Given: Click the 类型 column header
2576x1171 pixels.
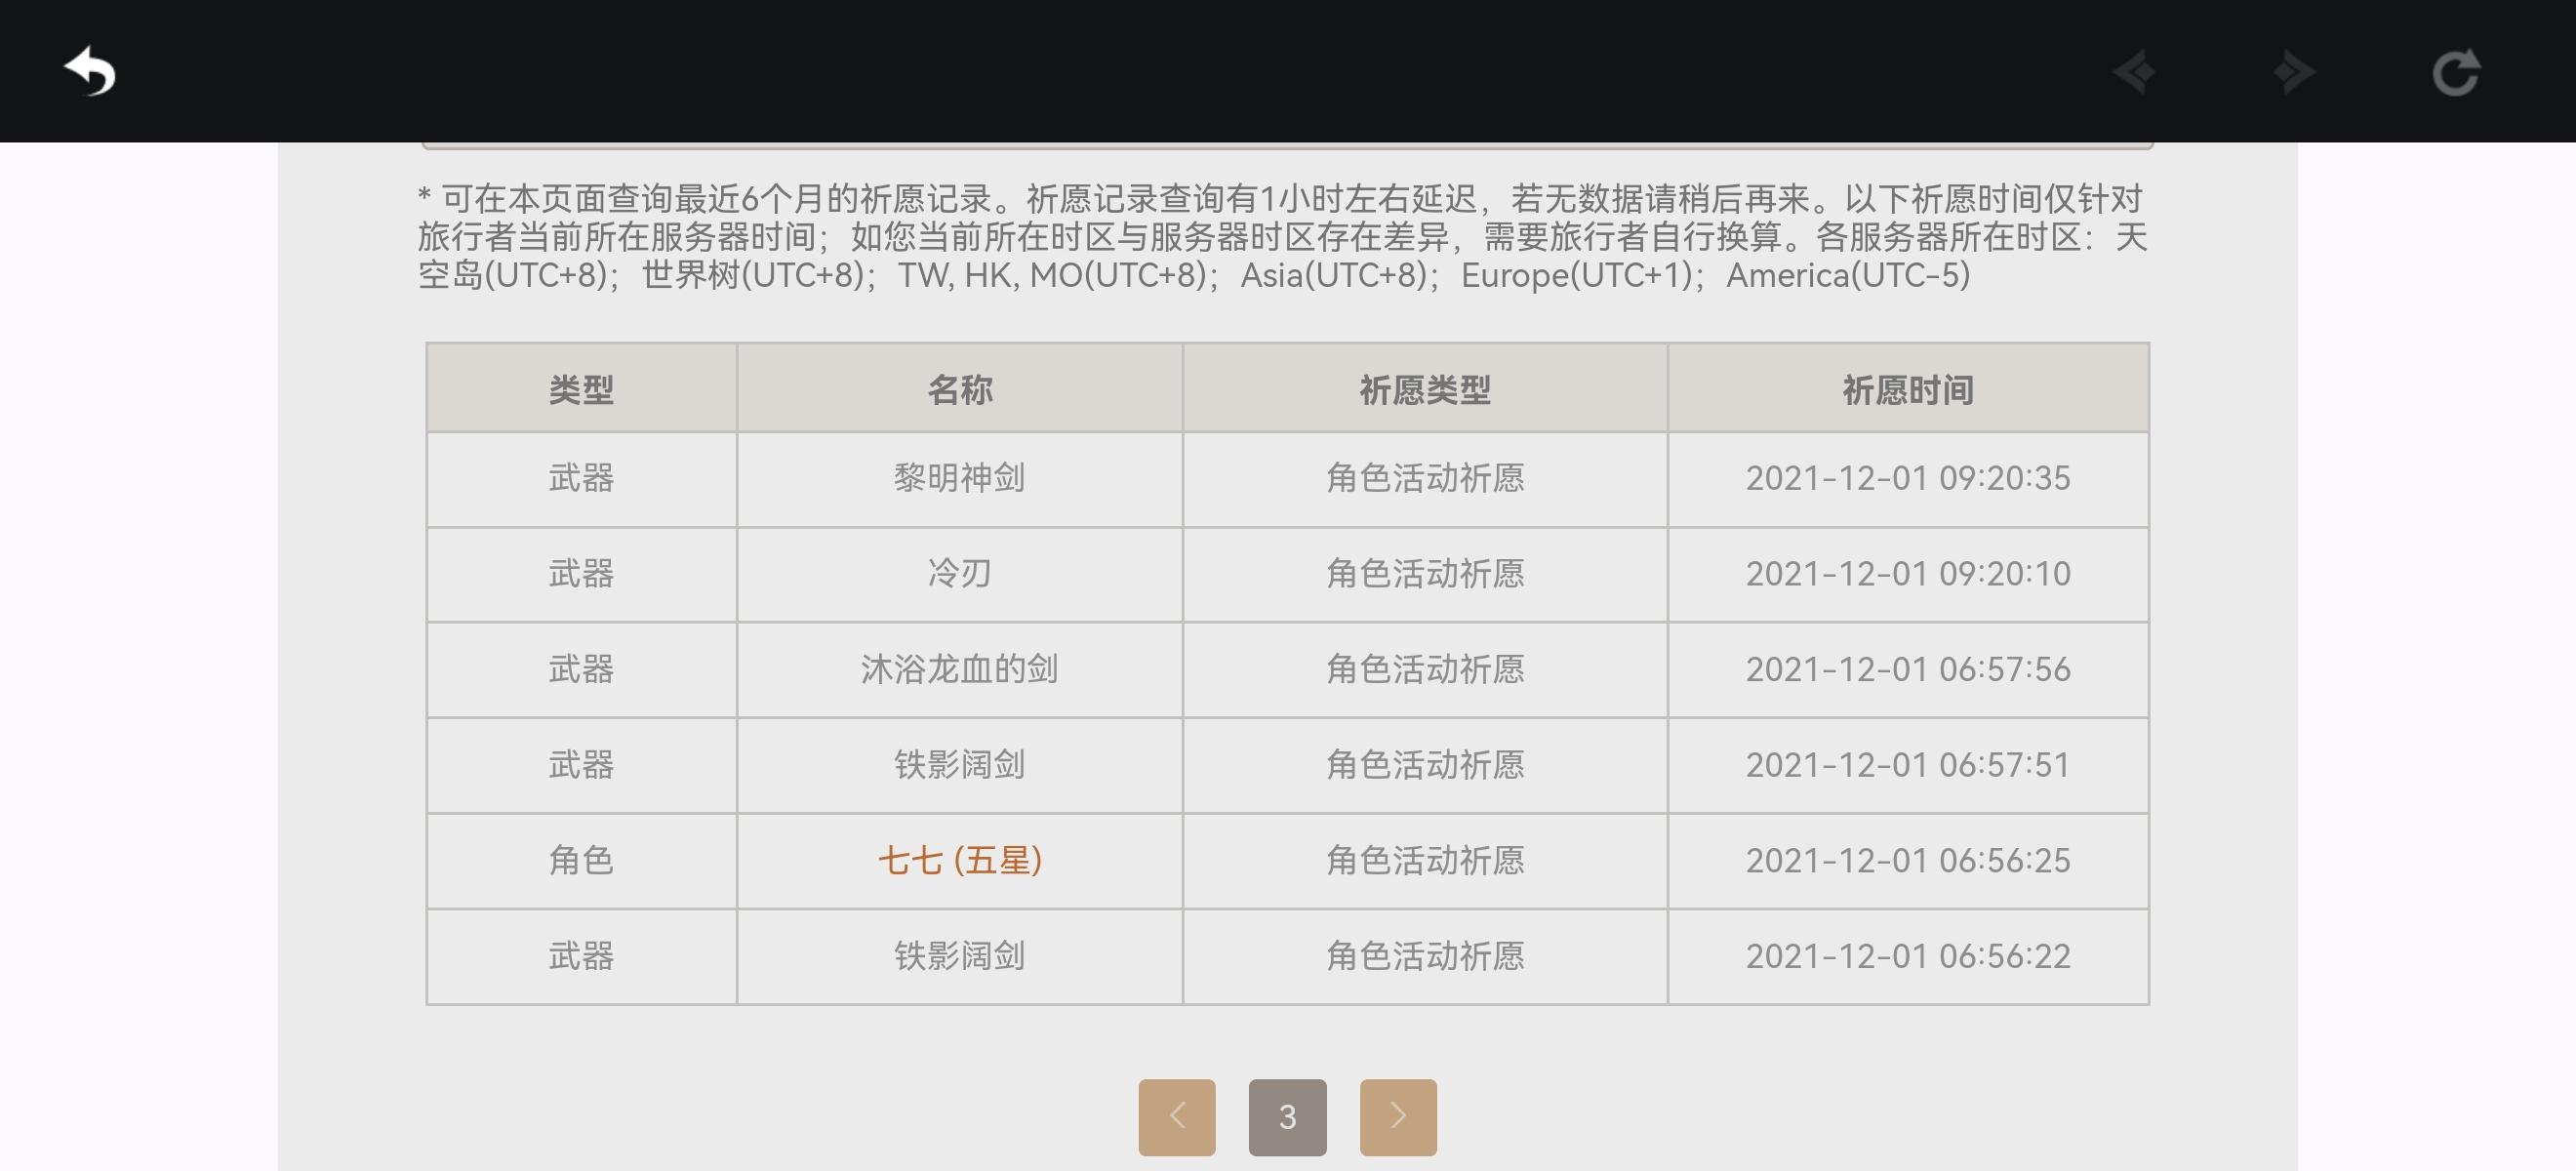Looking at the screenshot, I should click(x=581, y=389).
